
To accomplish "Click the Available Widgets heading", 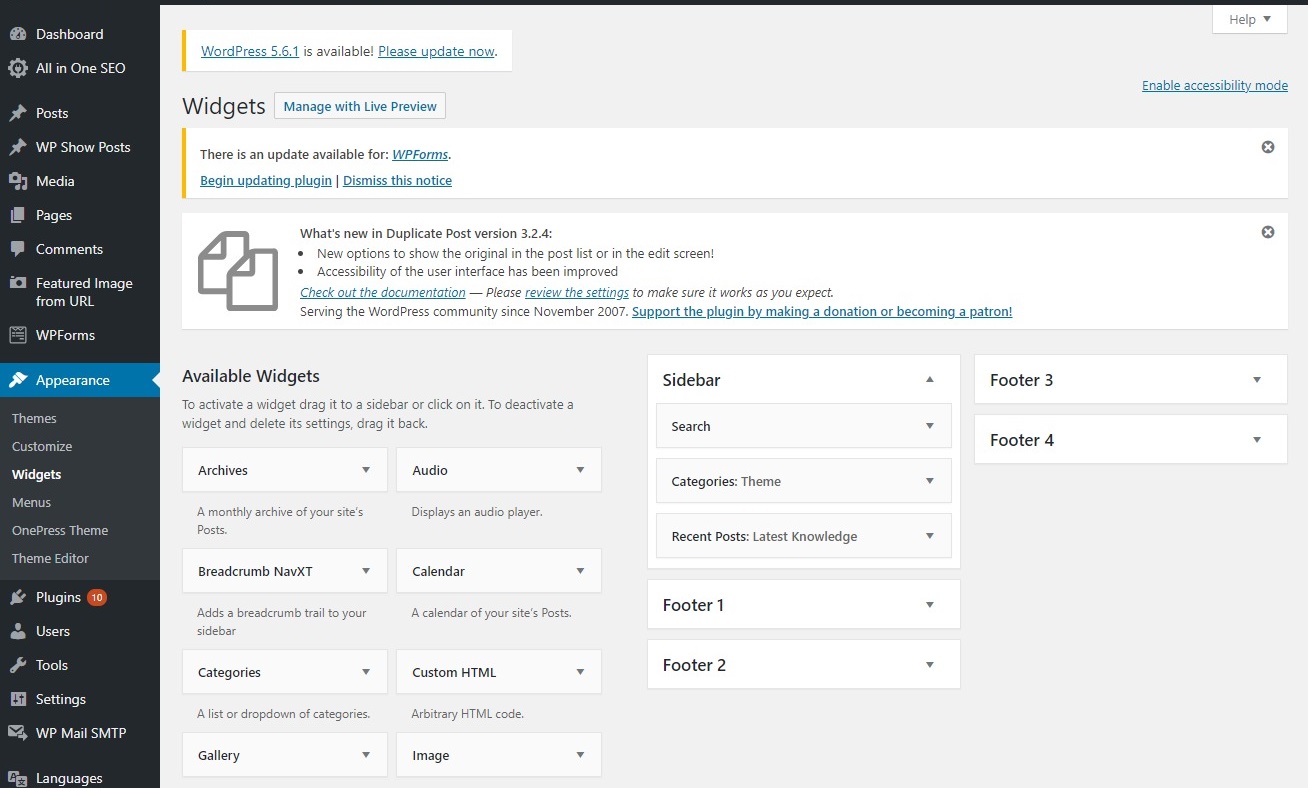I will (x=251, y=376).
